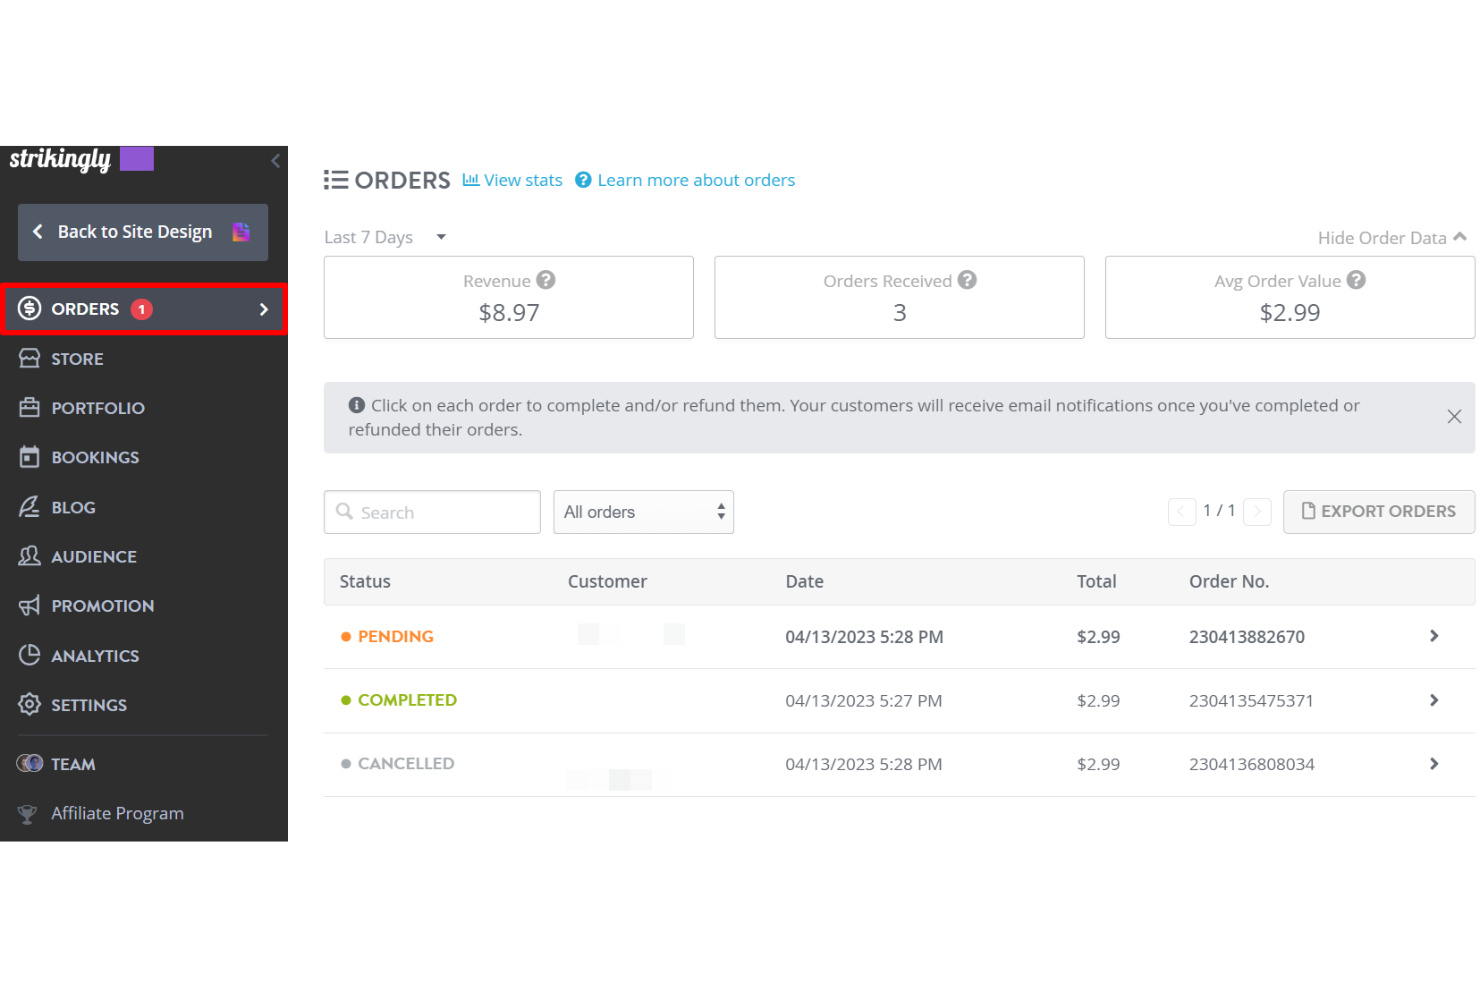Image resolution: width=1480 pixels, height=987 pixels.
Task: Dismiss the order instructions banner
Action: [x=1454, y=416]
